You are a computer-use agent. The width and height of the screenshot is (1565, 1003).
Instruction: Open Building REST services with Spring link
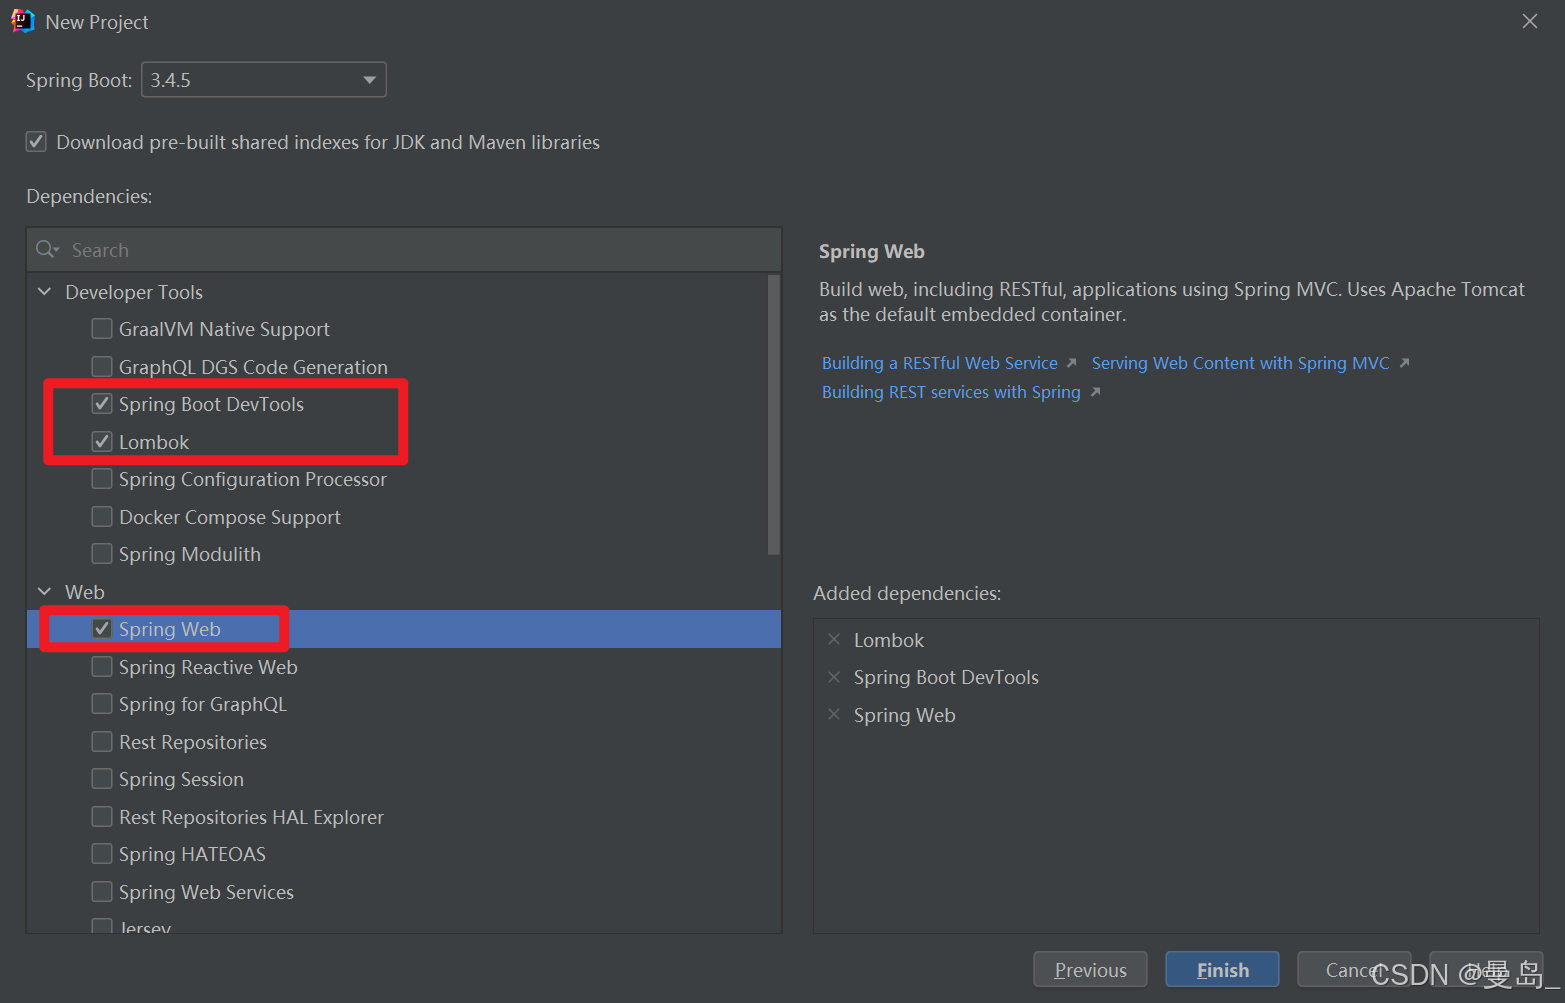(951, 392)
